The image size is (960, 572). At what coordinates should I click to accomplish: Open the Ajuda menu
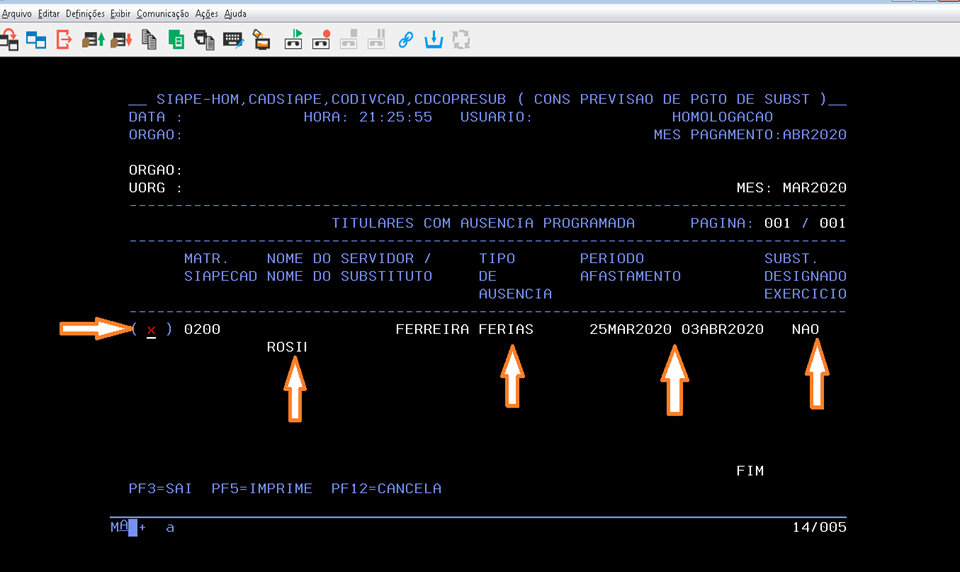pos(235,13)
